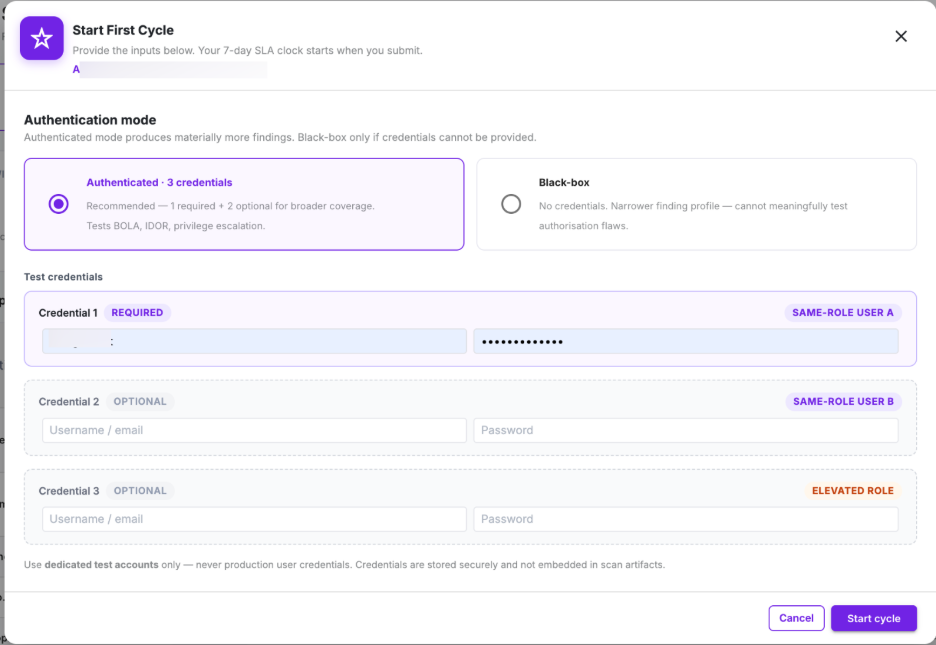This screenshot has height=645, width=936.
Task: Click Credential 2 username / email field
Action: 254,430
